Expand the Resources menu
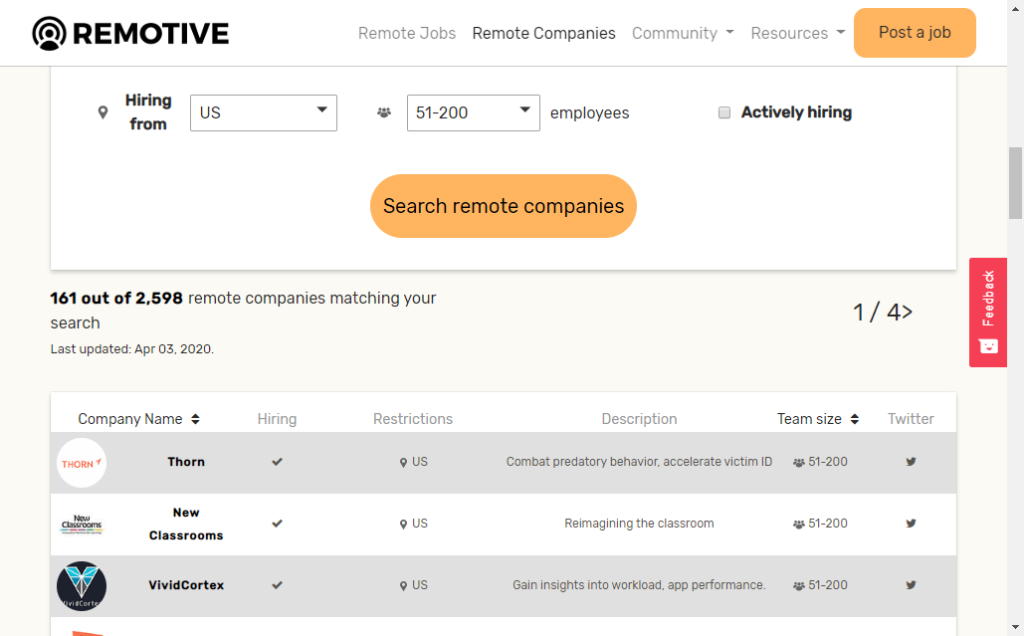This screenshot has width=1024, height=636. 797,33
